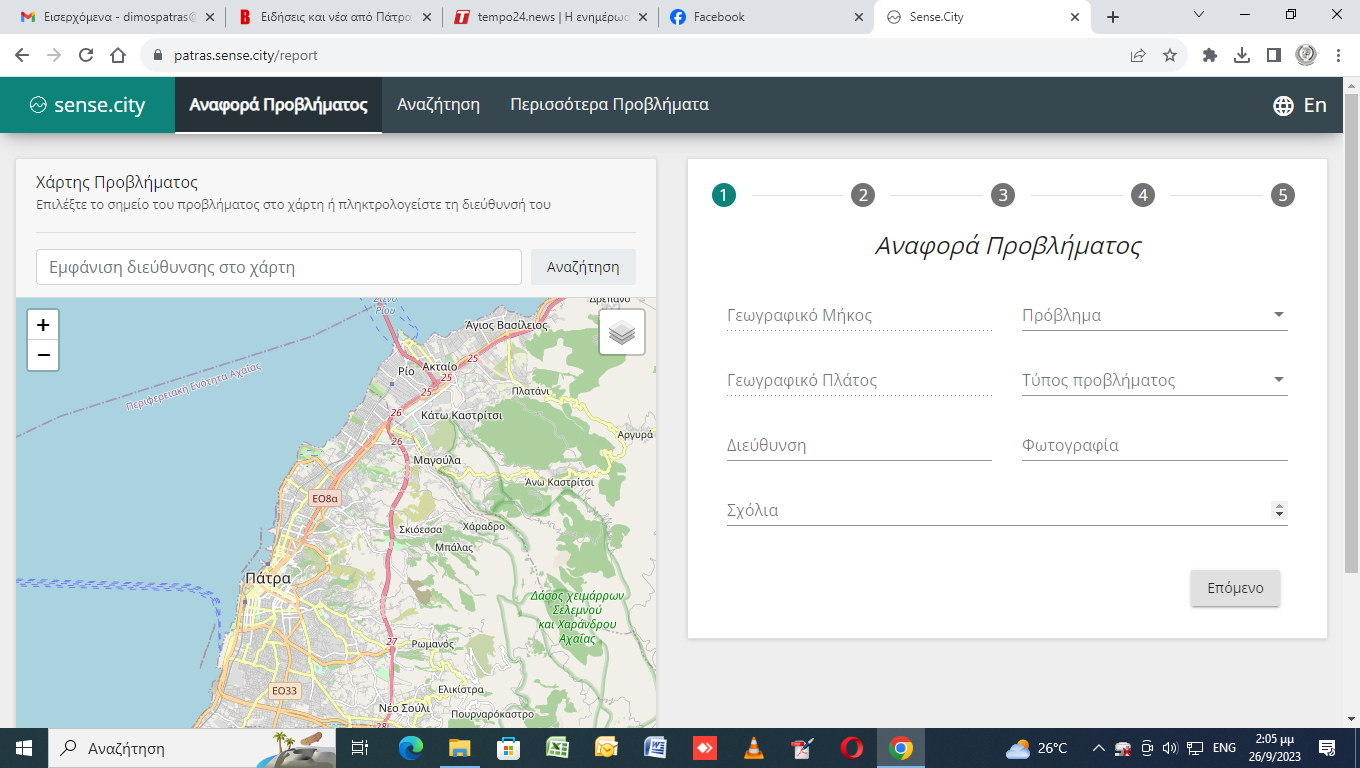
Task: Click the Γεωγραφικό Πλάτος field
Action: click(859, 381)
